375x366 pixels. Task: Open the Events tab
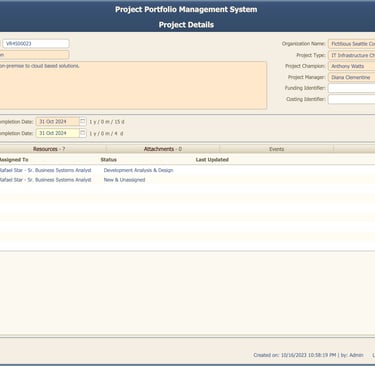coord(276,149)
